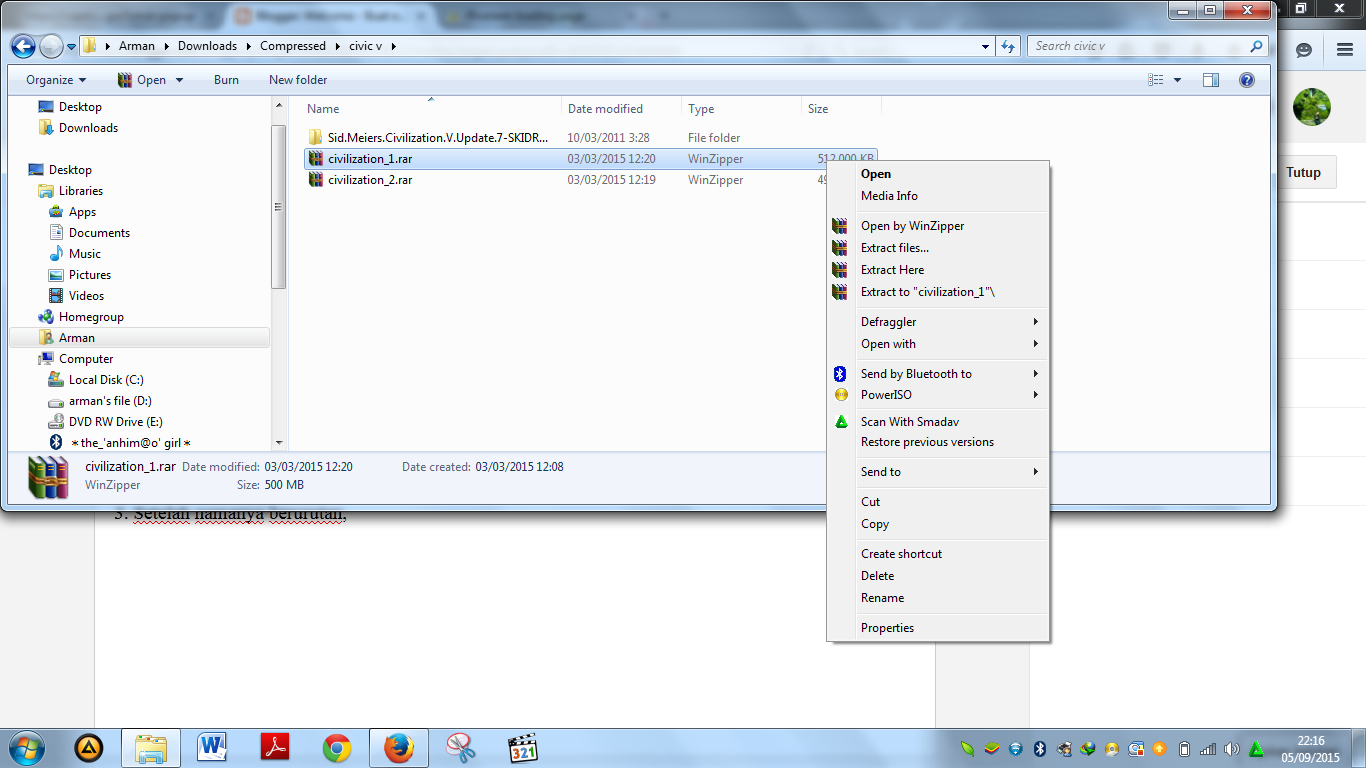Screen dimensions: 1366x768
Task: Click the Windows Explorer taskbar icon
Action: tap(151, 748)
